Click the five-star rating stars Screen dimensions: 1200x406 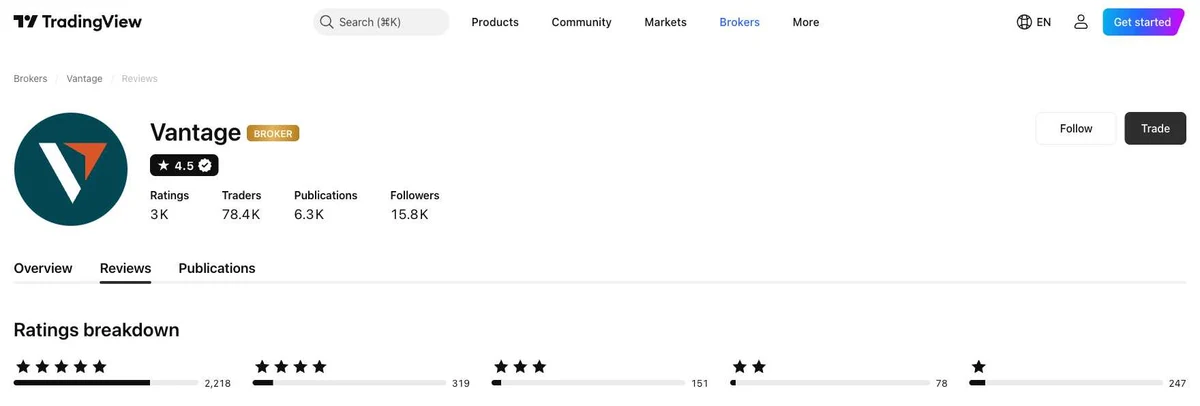[x=60, y=367]
